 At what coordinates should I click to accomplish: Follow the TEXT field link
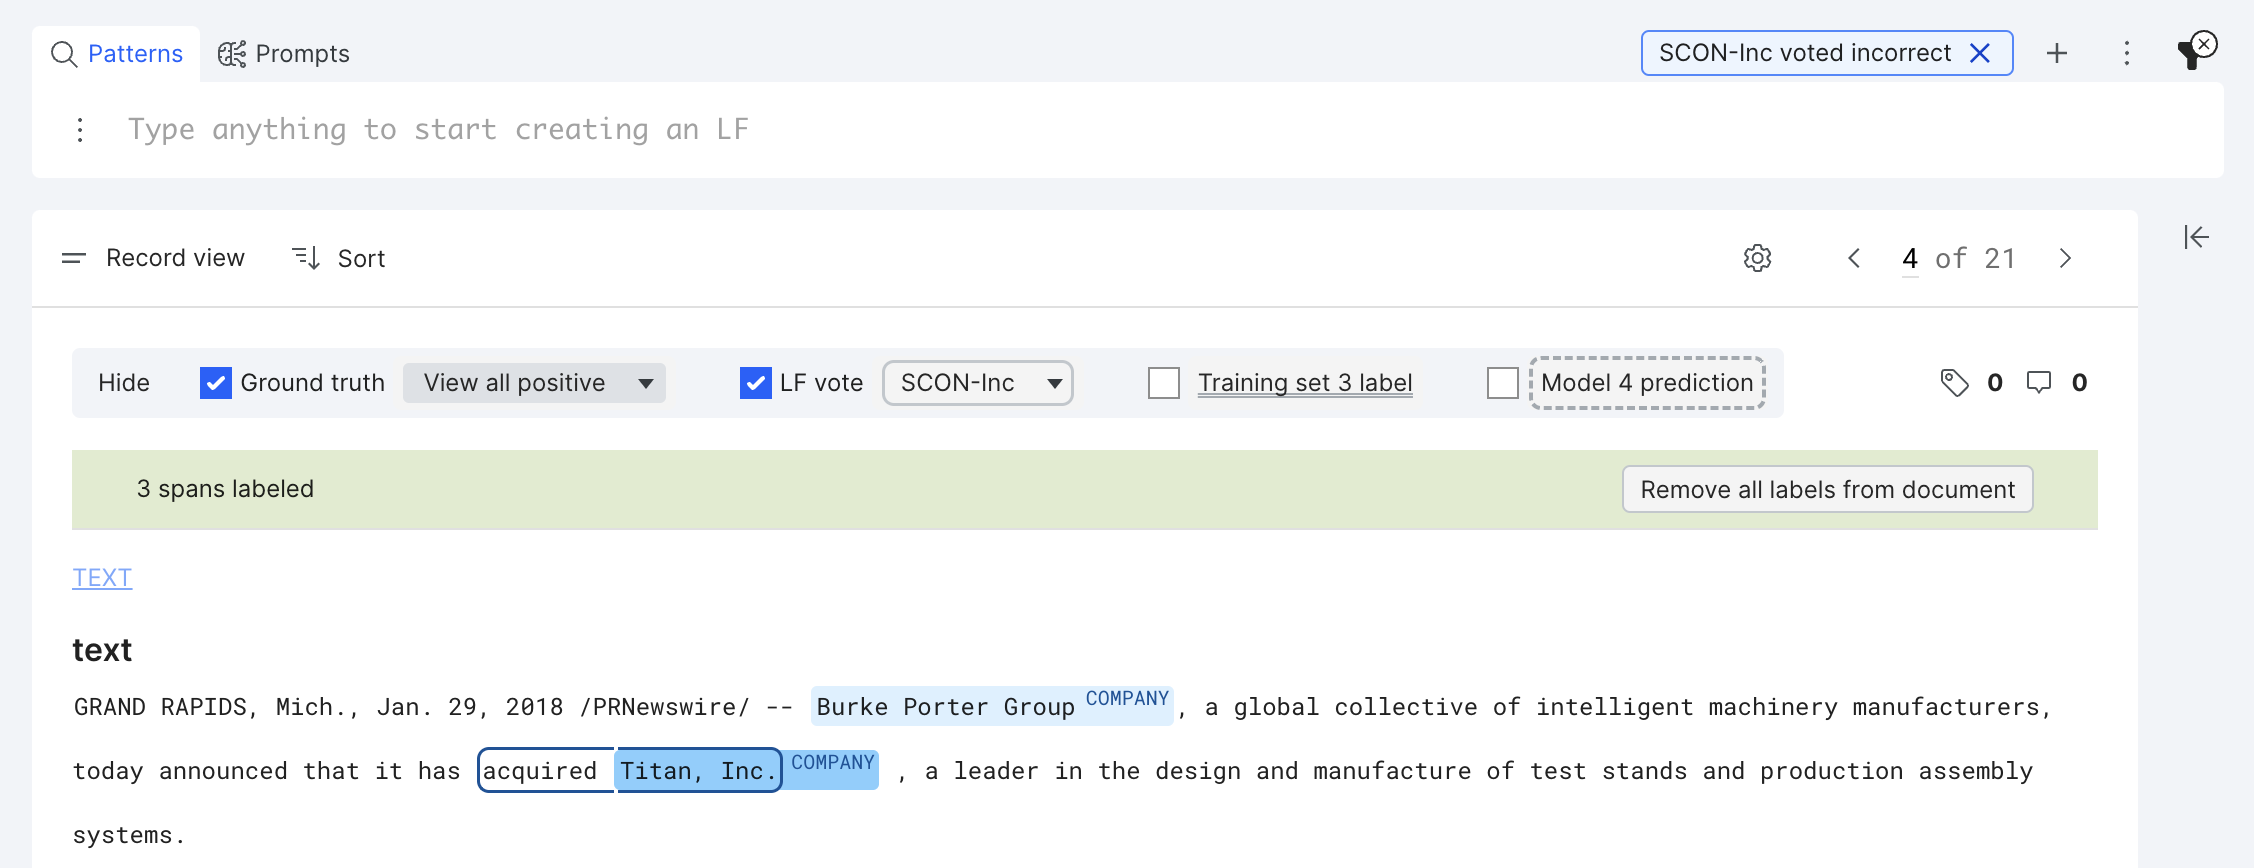coord(102,578)
